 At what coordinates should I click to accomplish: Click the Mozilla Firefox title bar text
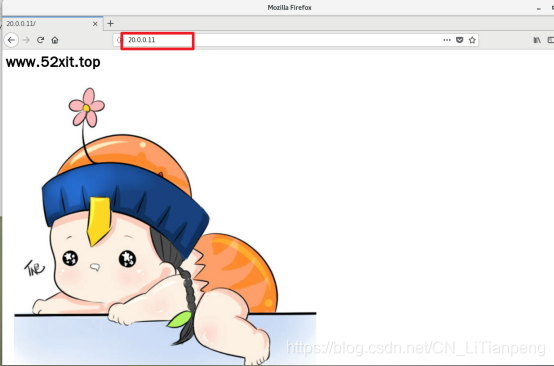point(289,8)
